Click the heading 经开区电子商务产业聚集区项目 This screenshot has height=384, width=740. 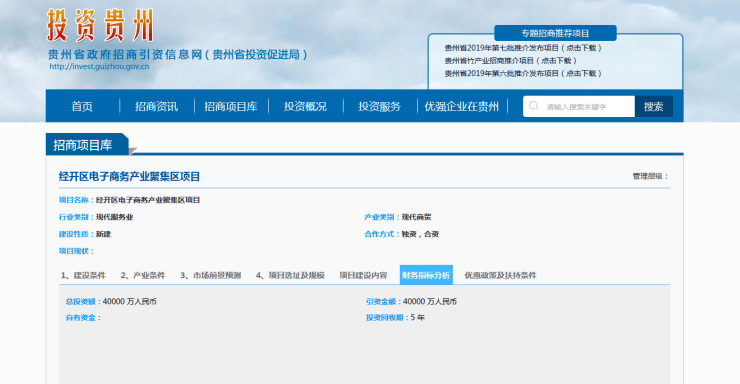[129, 177]
